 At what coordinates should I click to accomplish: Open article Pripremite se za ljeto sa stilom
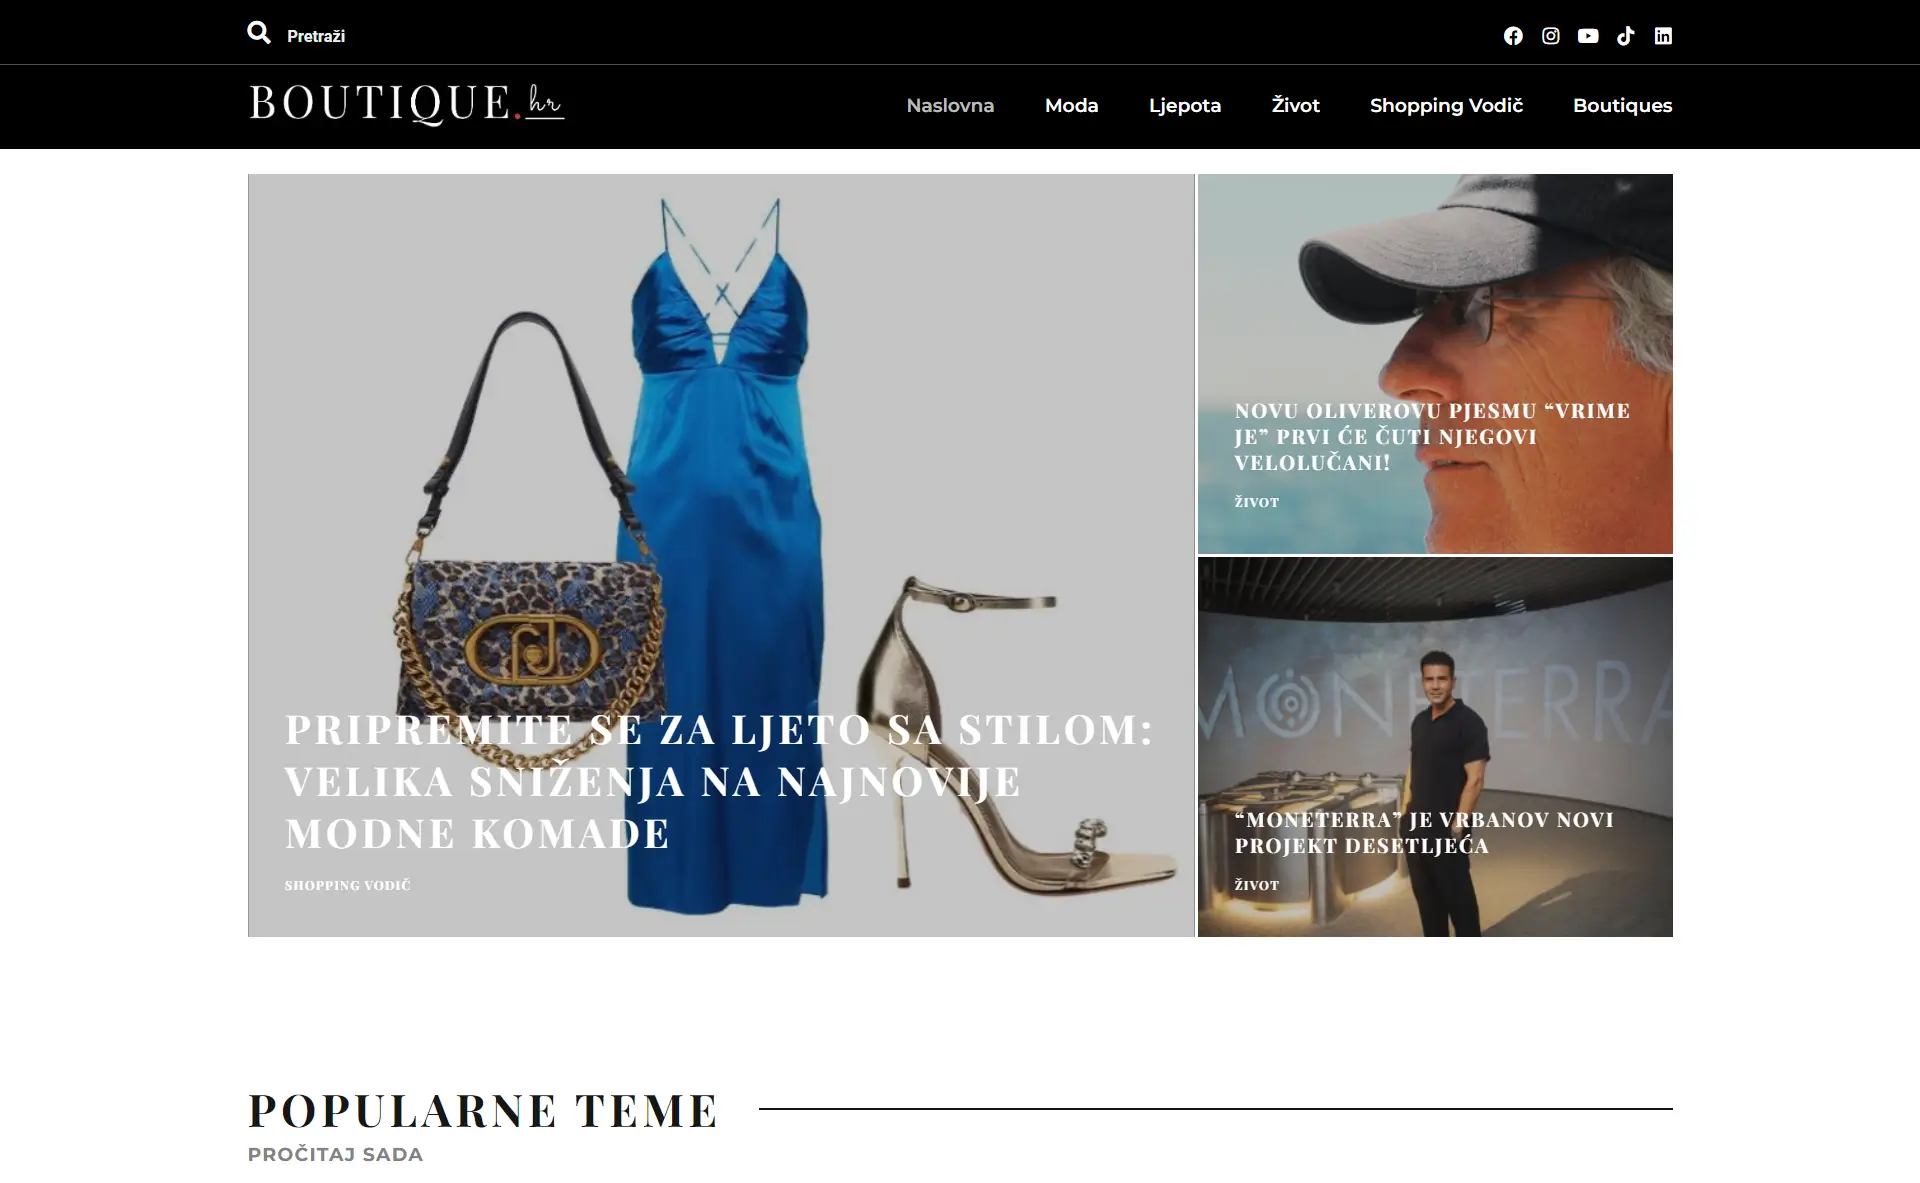click(x=718, y=781)
